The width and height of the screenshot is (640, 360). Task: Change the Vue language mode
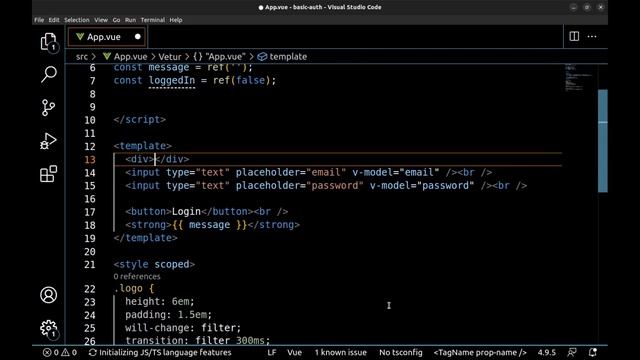[x=294, y=352]
